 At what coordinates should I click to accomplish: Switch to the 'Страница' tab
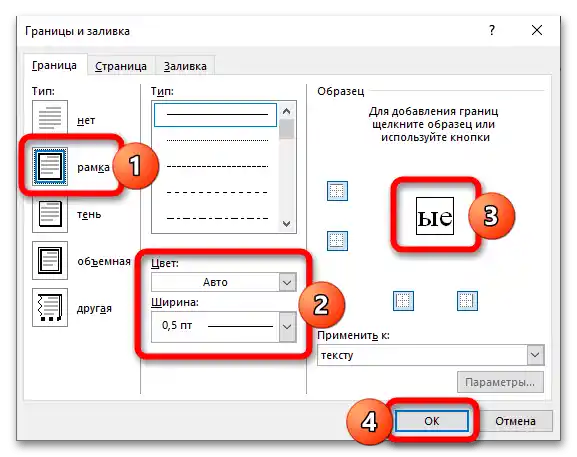pyautogui.click(x=121, y=66)
